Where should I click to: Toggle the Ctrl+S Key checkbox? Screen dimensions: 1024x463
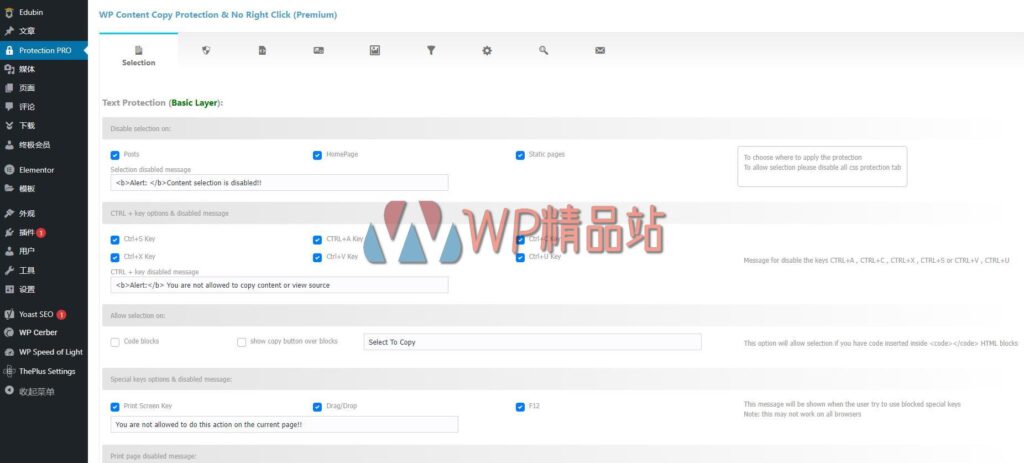[x=115, y=240]
